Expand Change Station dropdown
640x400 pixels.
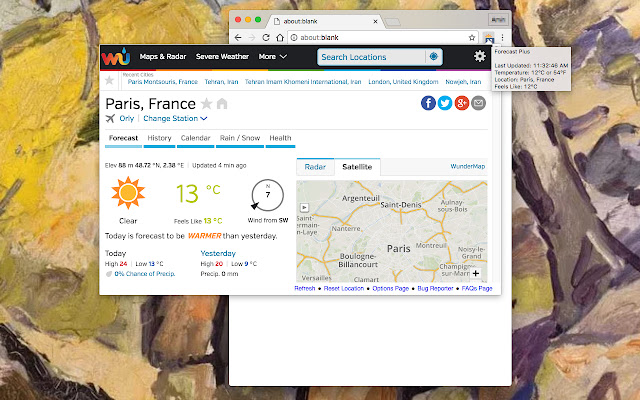click(175, 118)
